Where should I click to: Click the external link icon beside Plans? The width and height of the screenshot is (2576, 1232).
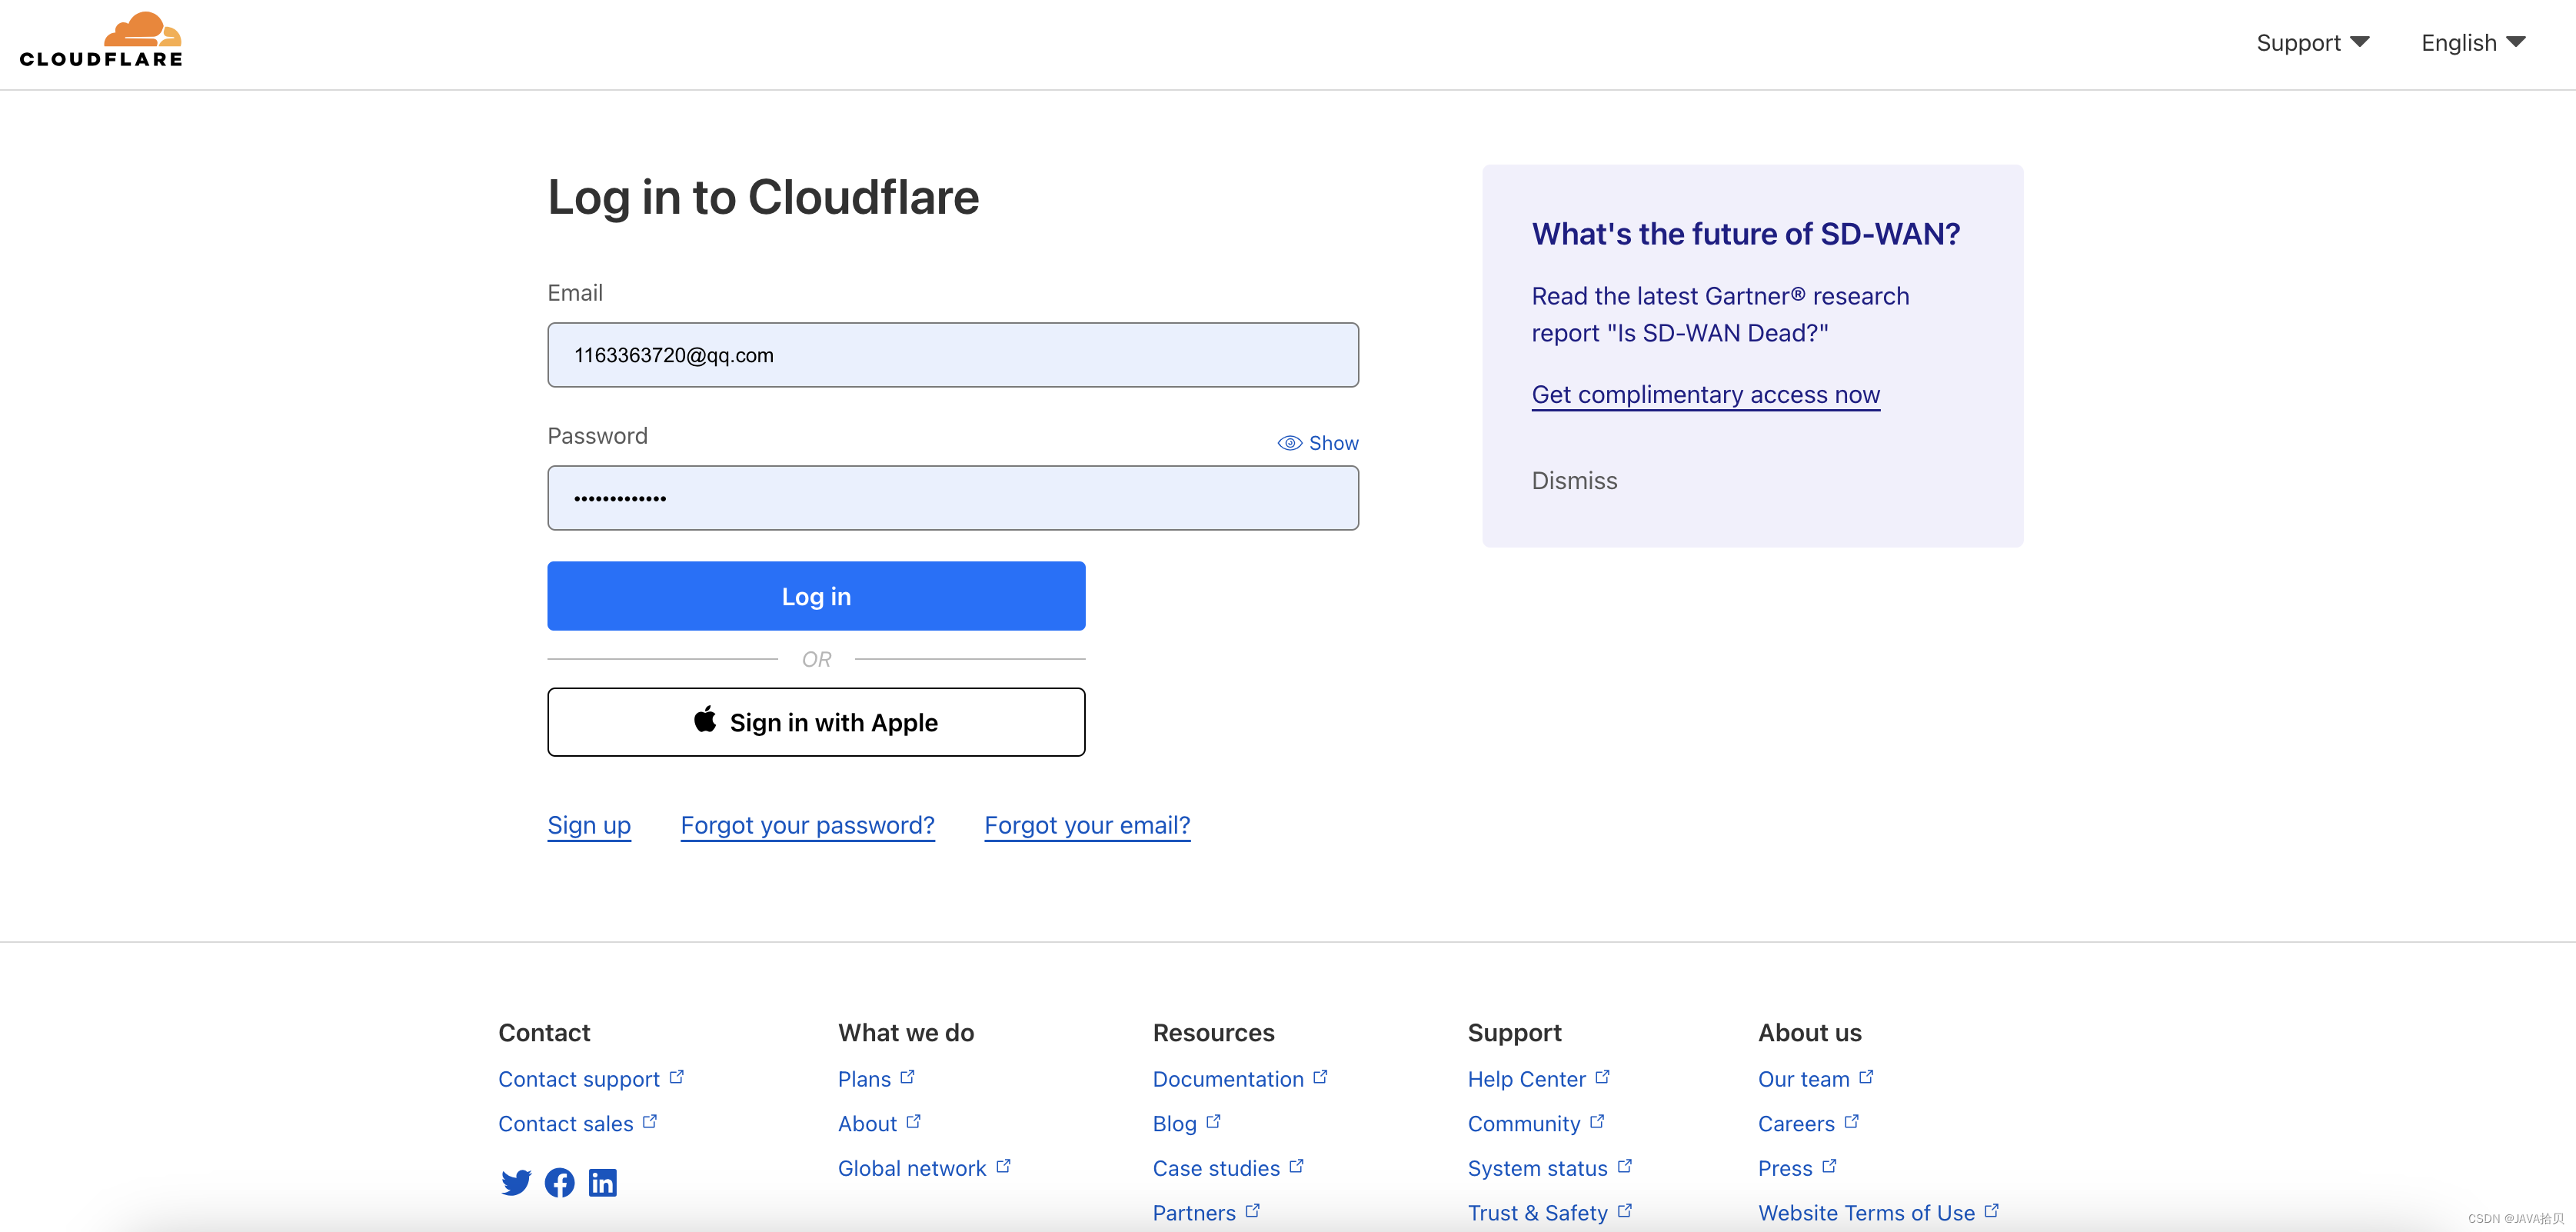tap(907, 1076)
